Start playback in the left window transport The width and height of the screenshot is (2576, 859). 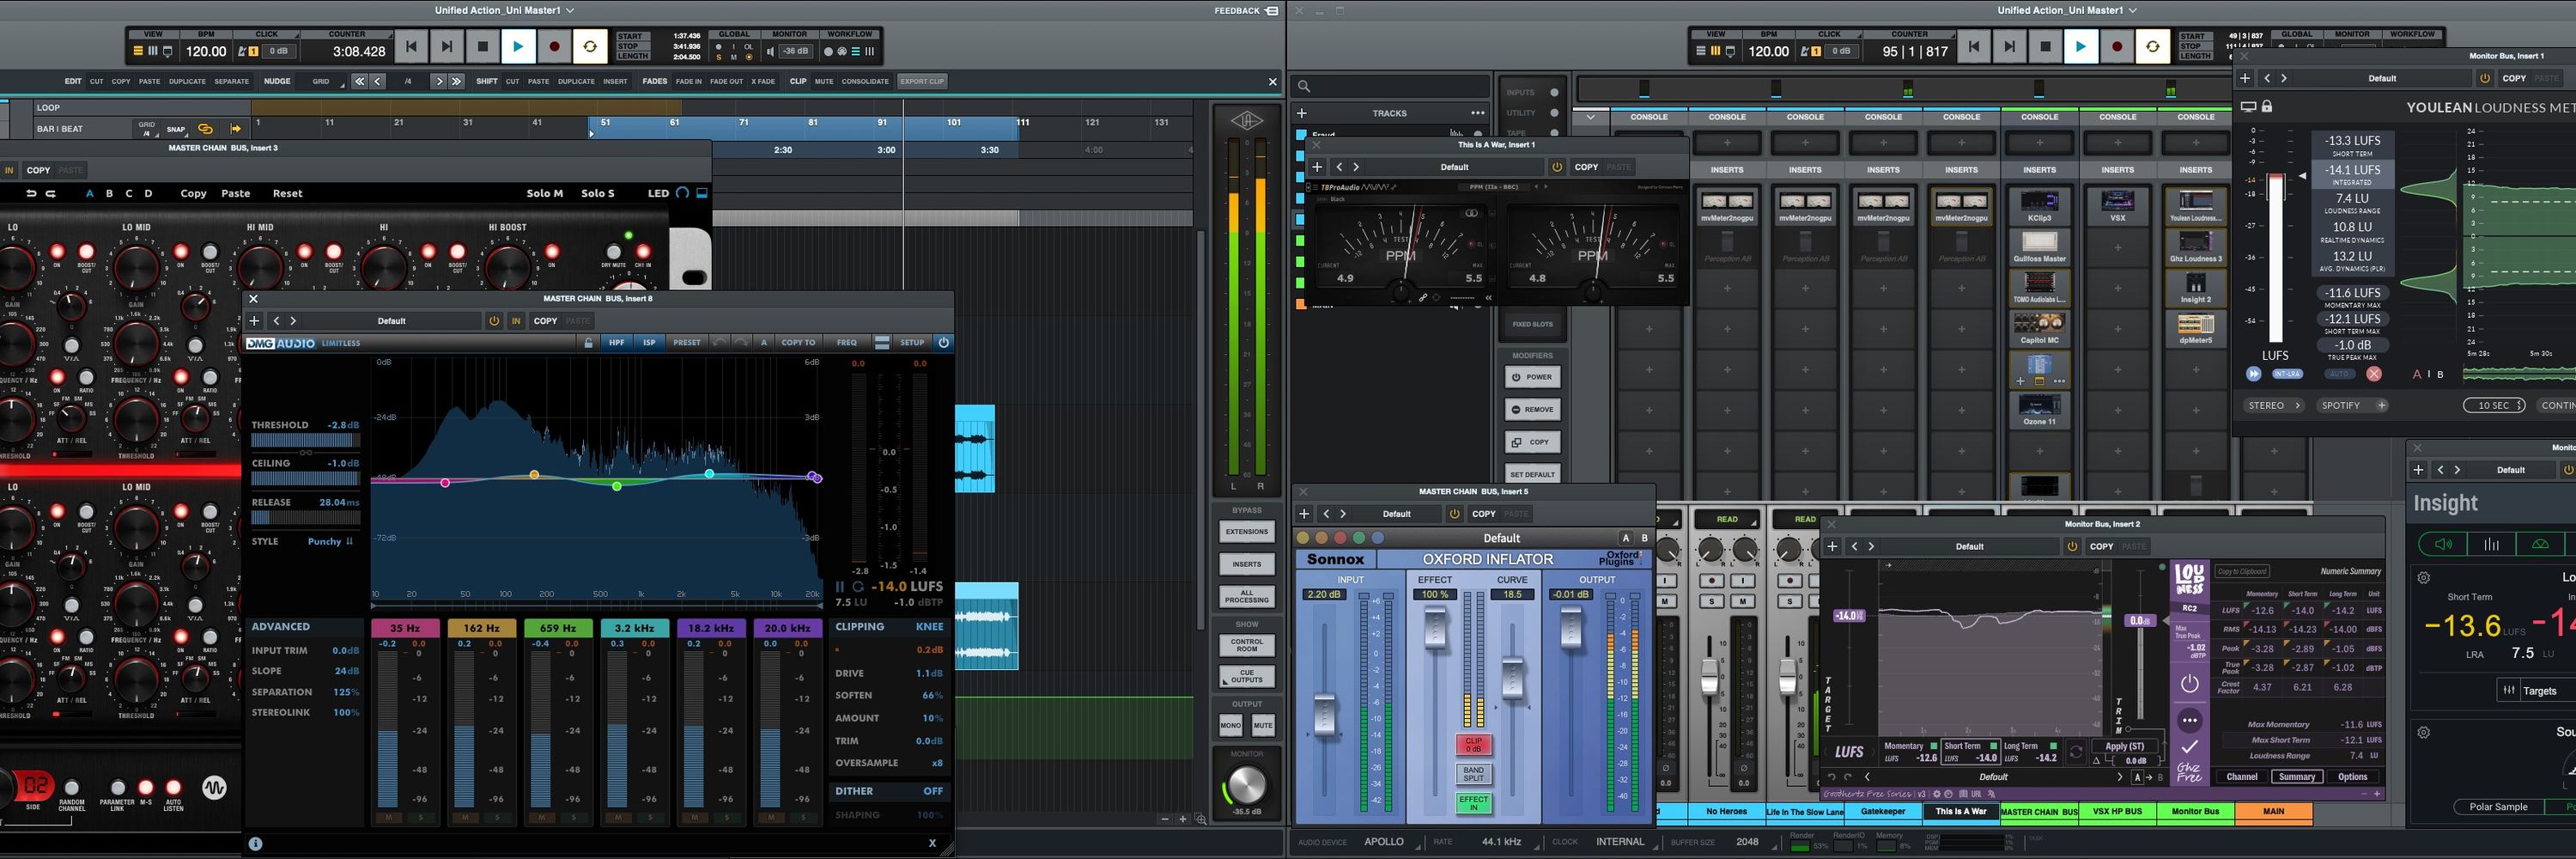518,46
